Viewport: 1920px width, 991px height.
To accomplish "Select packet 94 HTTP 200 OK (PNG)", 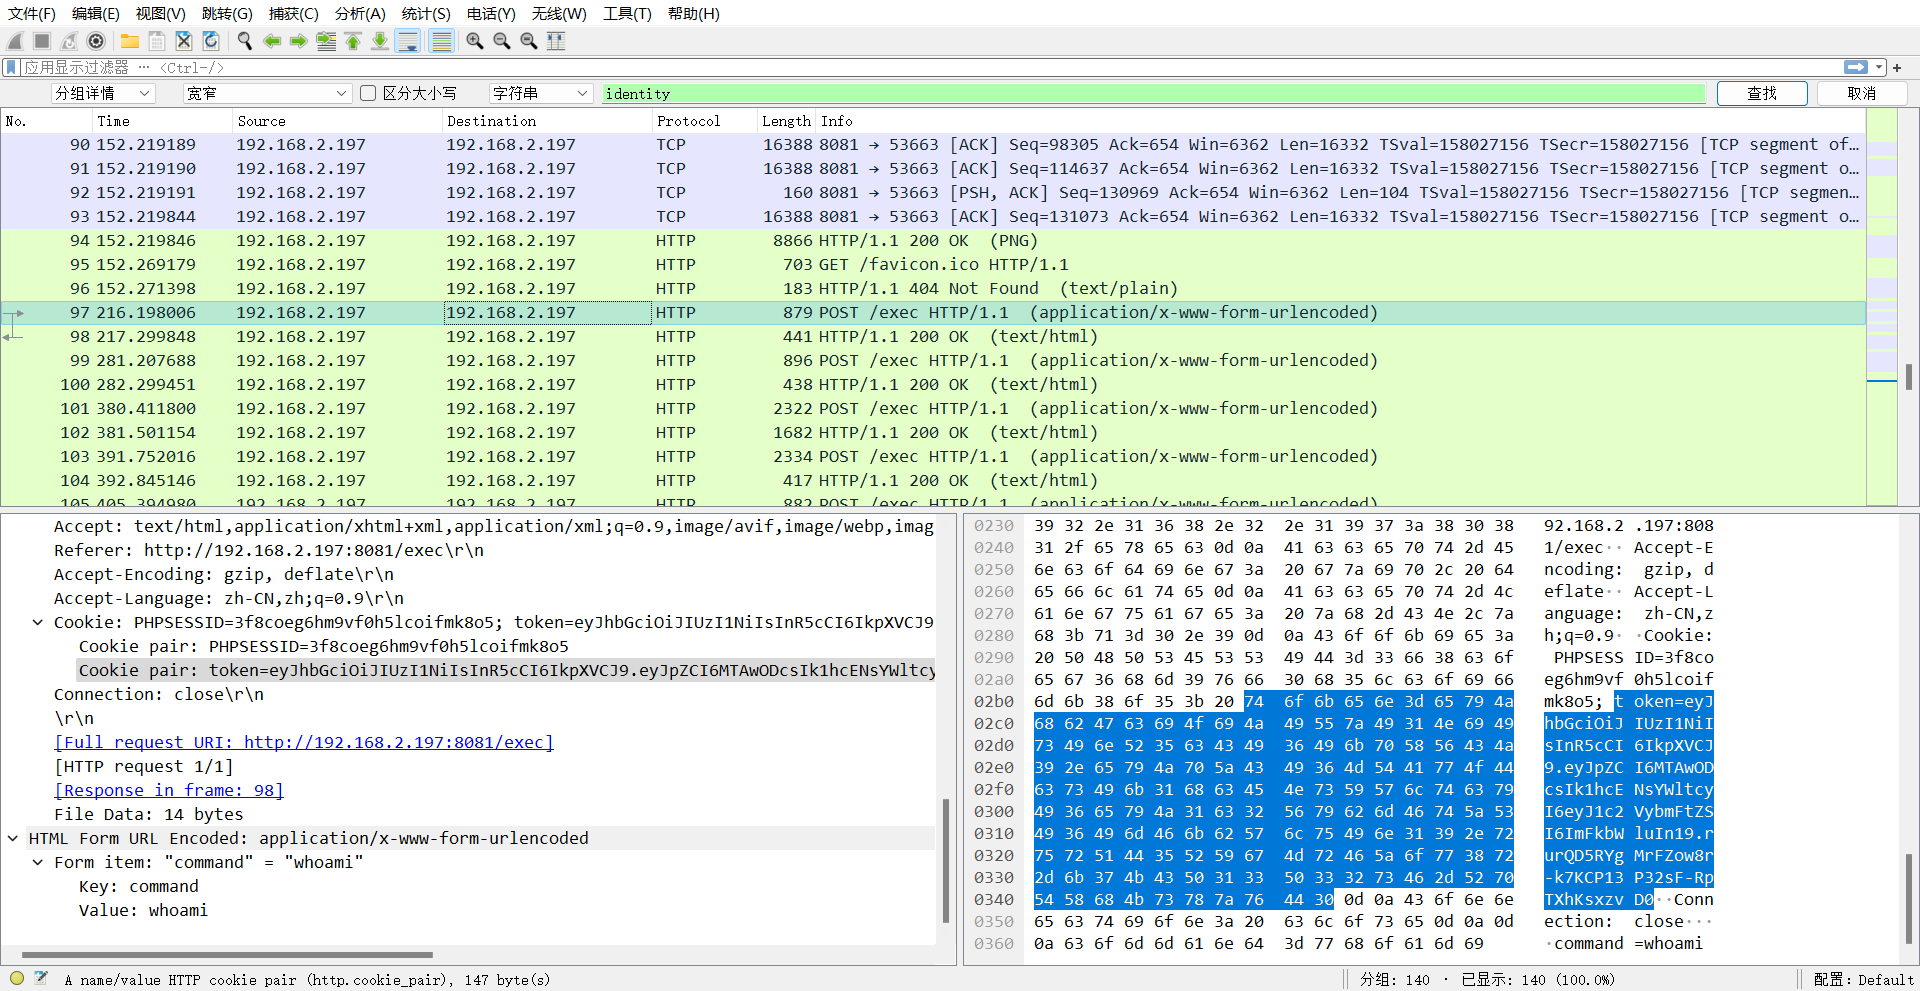I will (x=933, y=241).
